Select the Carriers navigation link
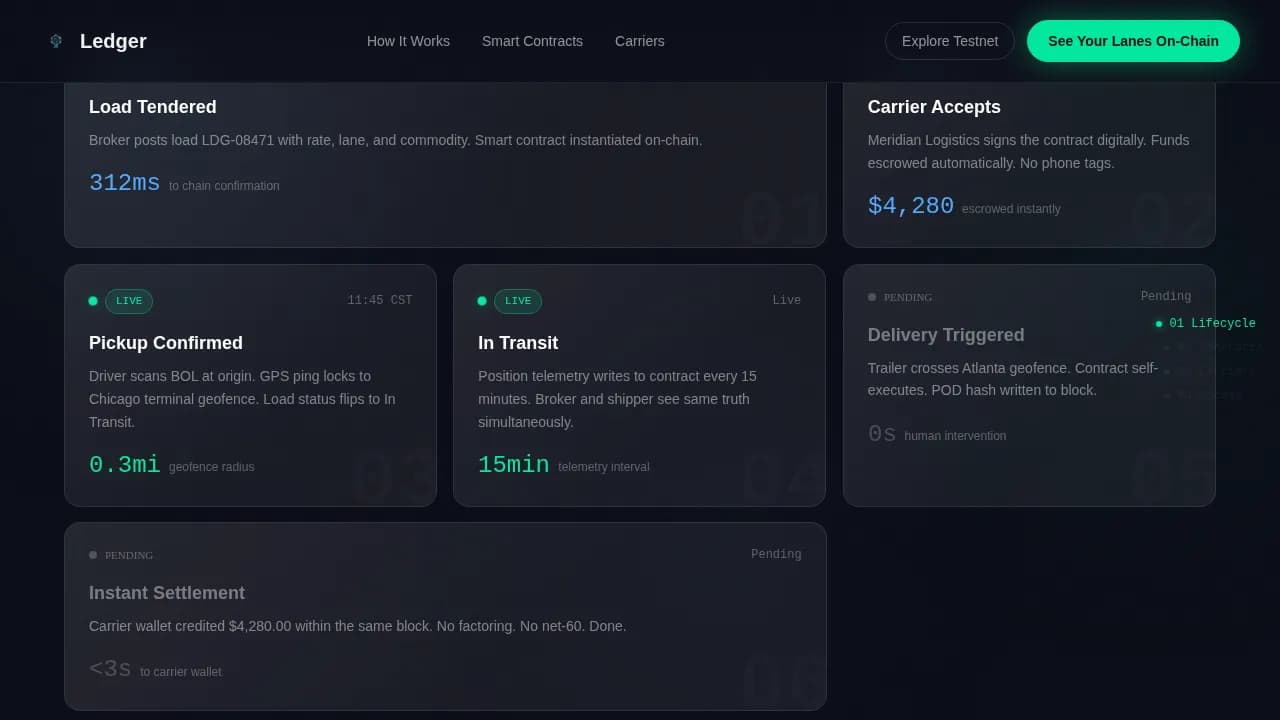1280x720 pixels. [639, 41]
